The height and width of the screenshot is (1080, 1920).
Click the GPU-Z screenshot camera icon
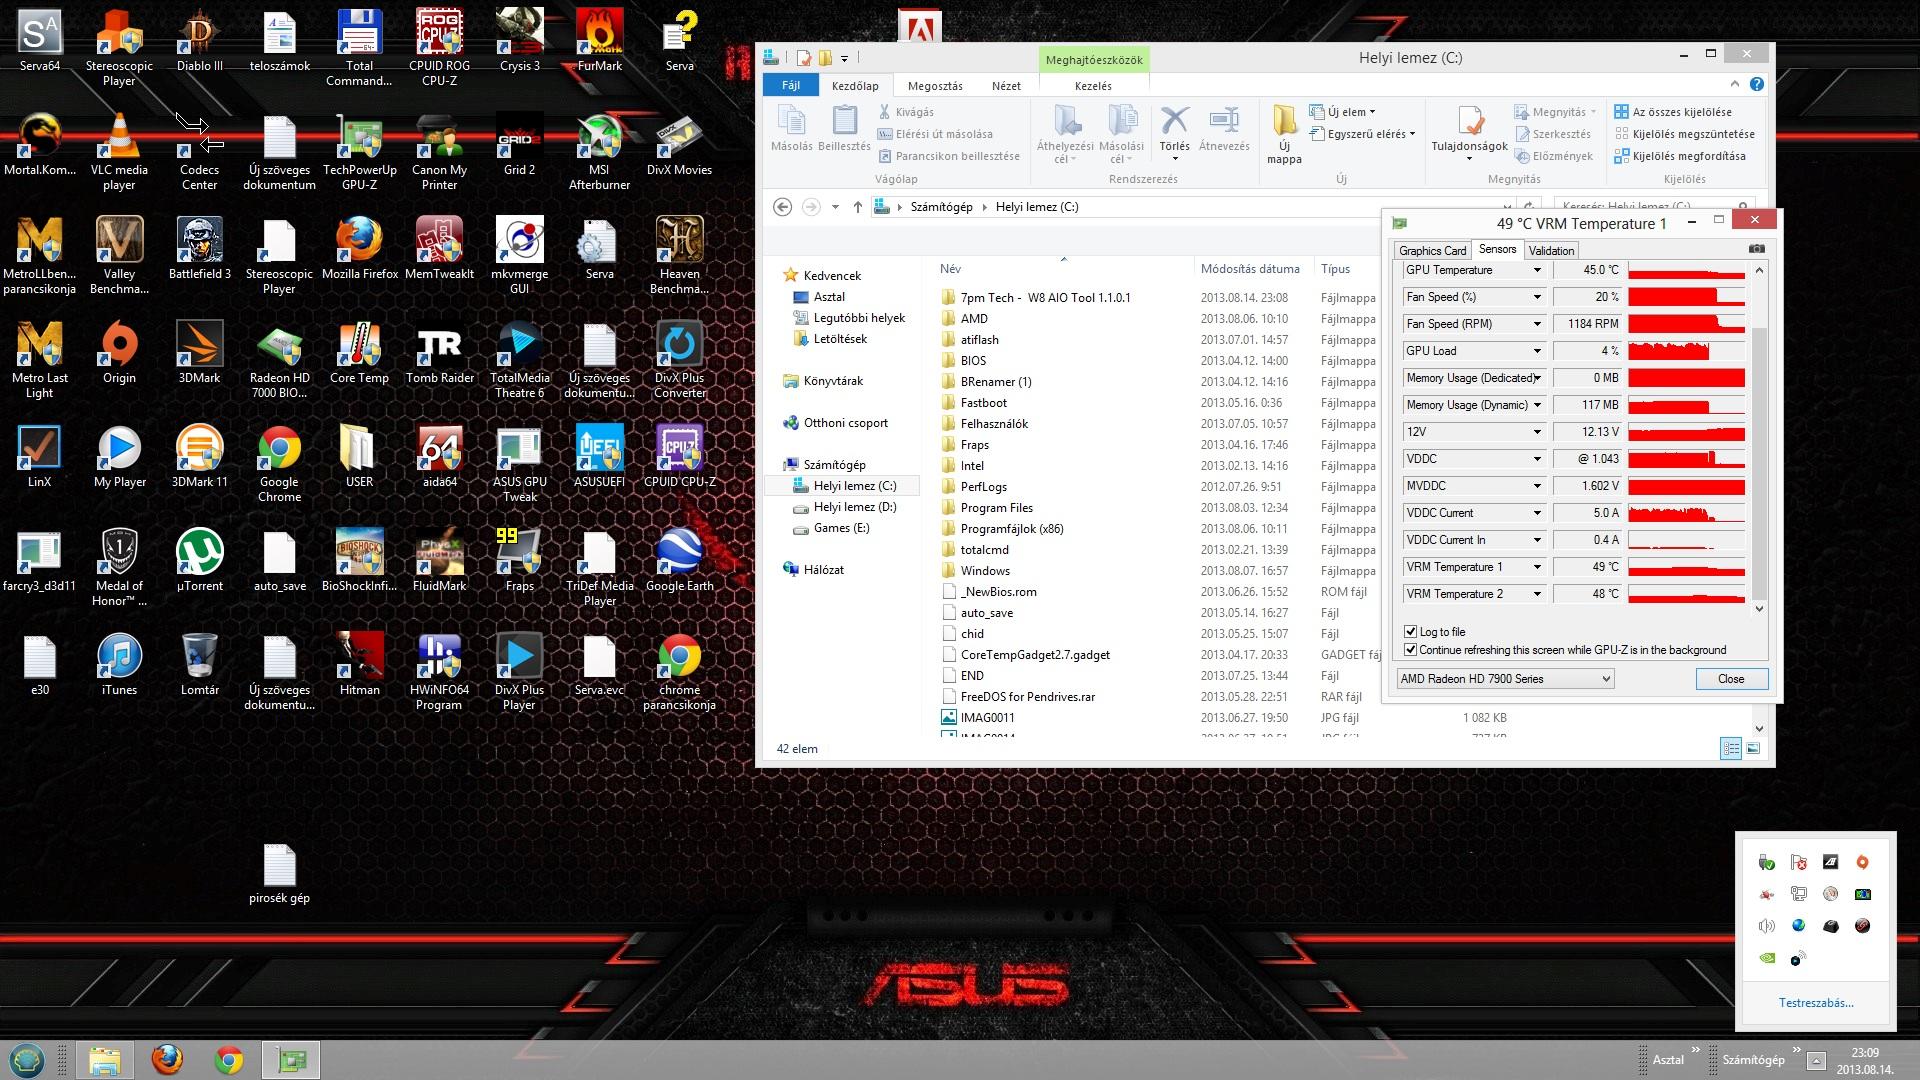[x=1757, y=249]
